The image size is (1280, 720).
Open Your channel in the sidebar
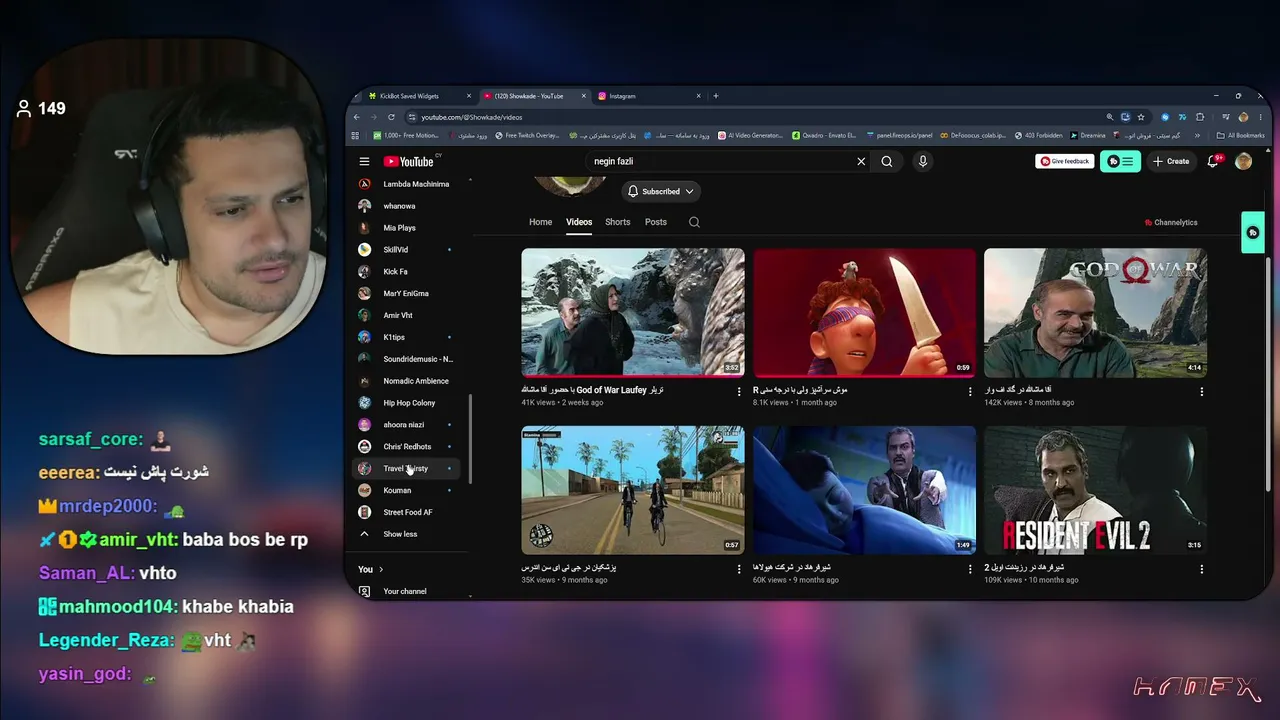point(406,592)
